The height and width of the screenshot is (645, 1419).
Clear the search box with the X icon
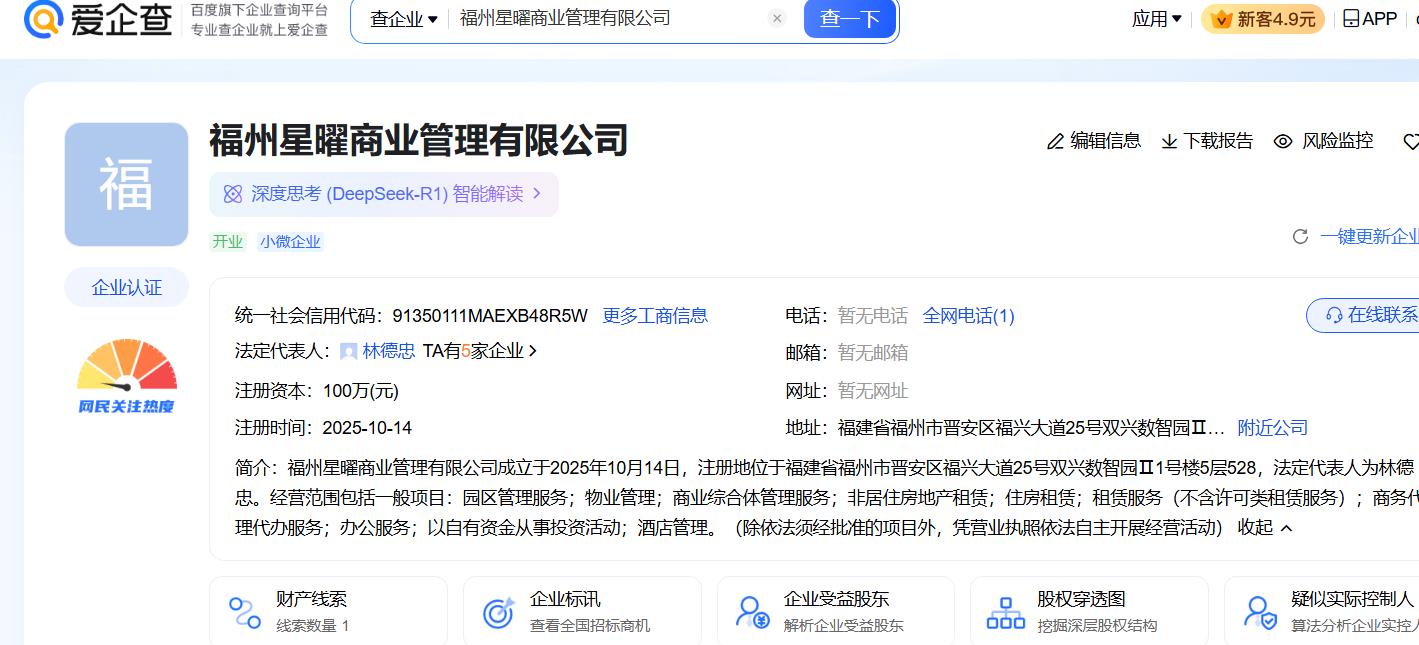tap(777, 18)
